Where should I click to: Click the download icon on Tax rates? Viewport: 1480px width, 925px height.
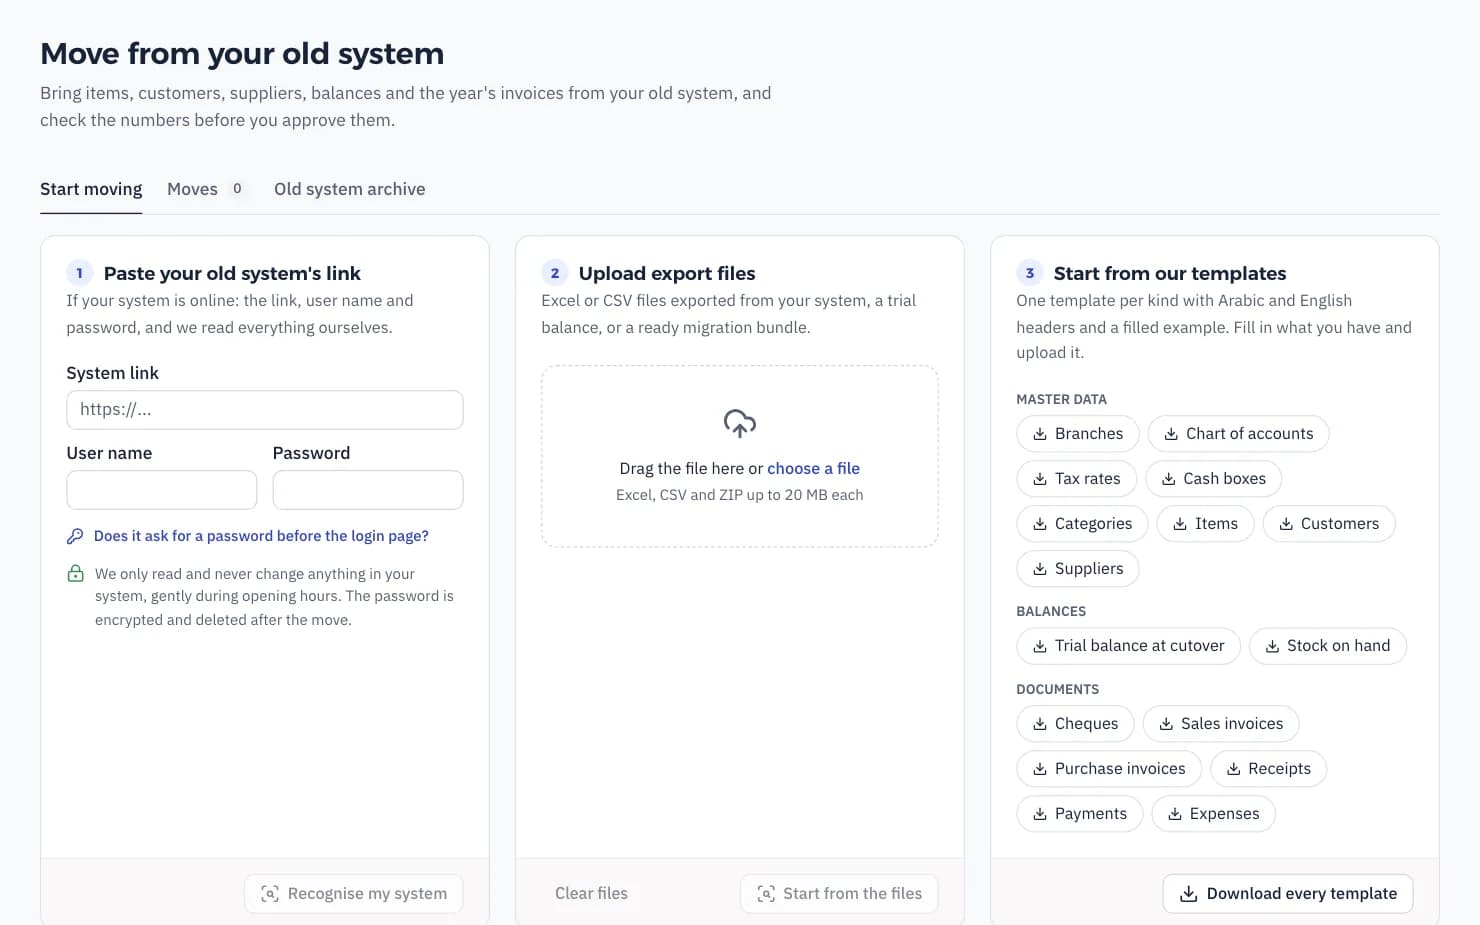pos(1040,479)
